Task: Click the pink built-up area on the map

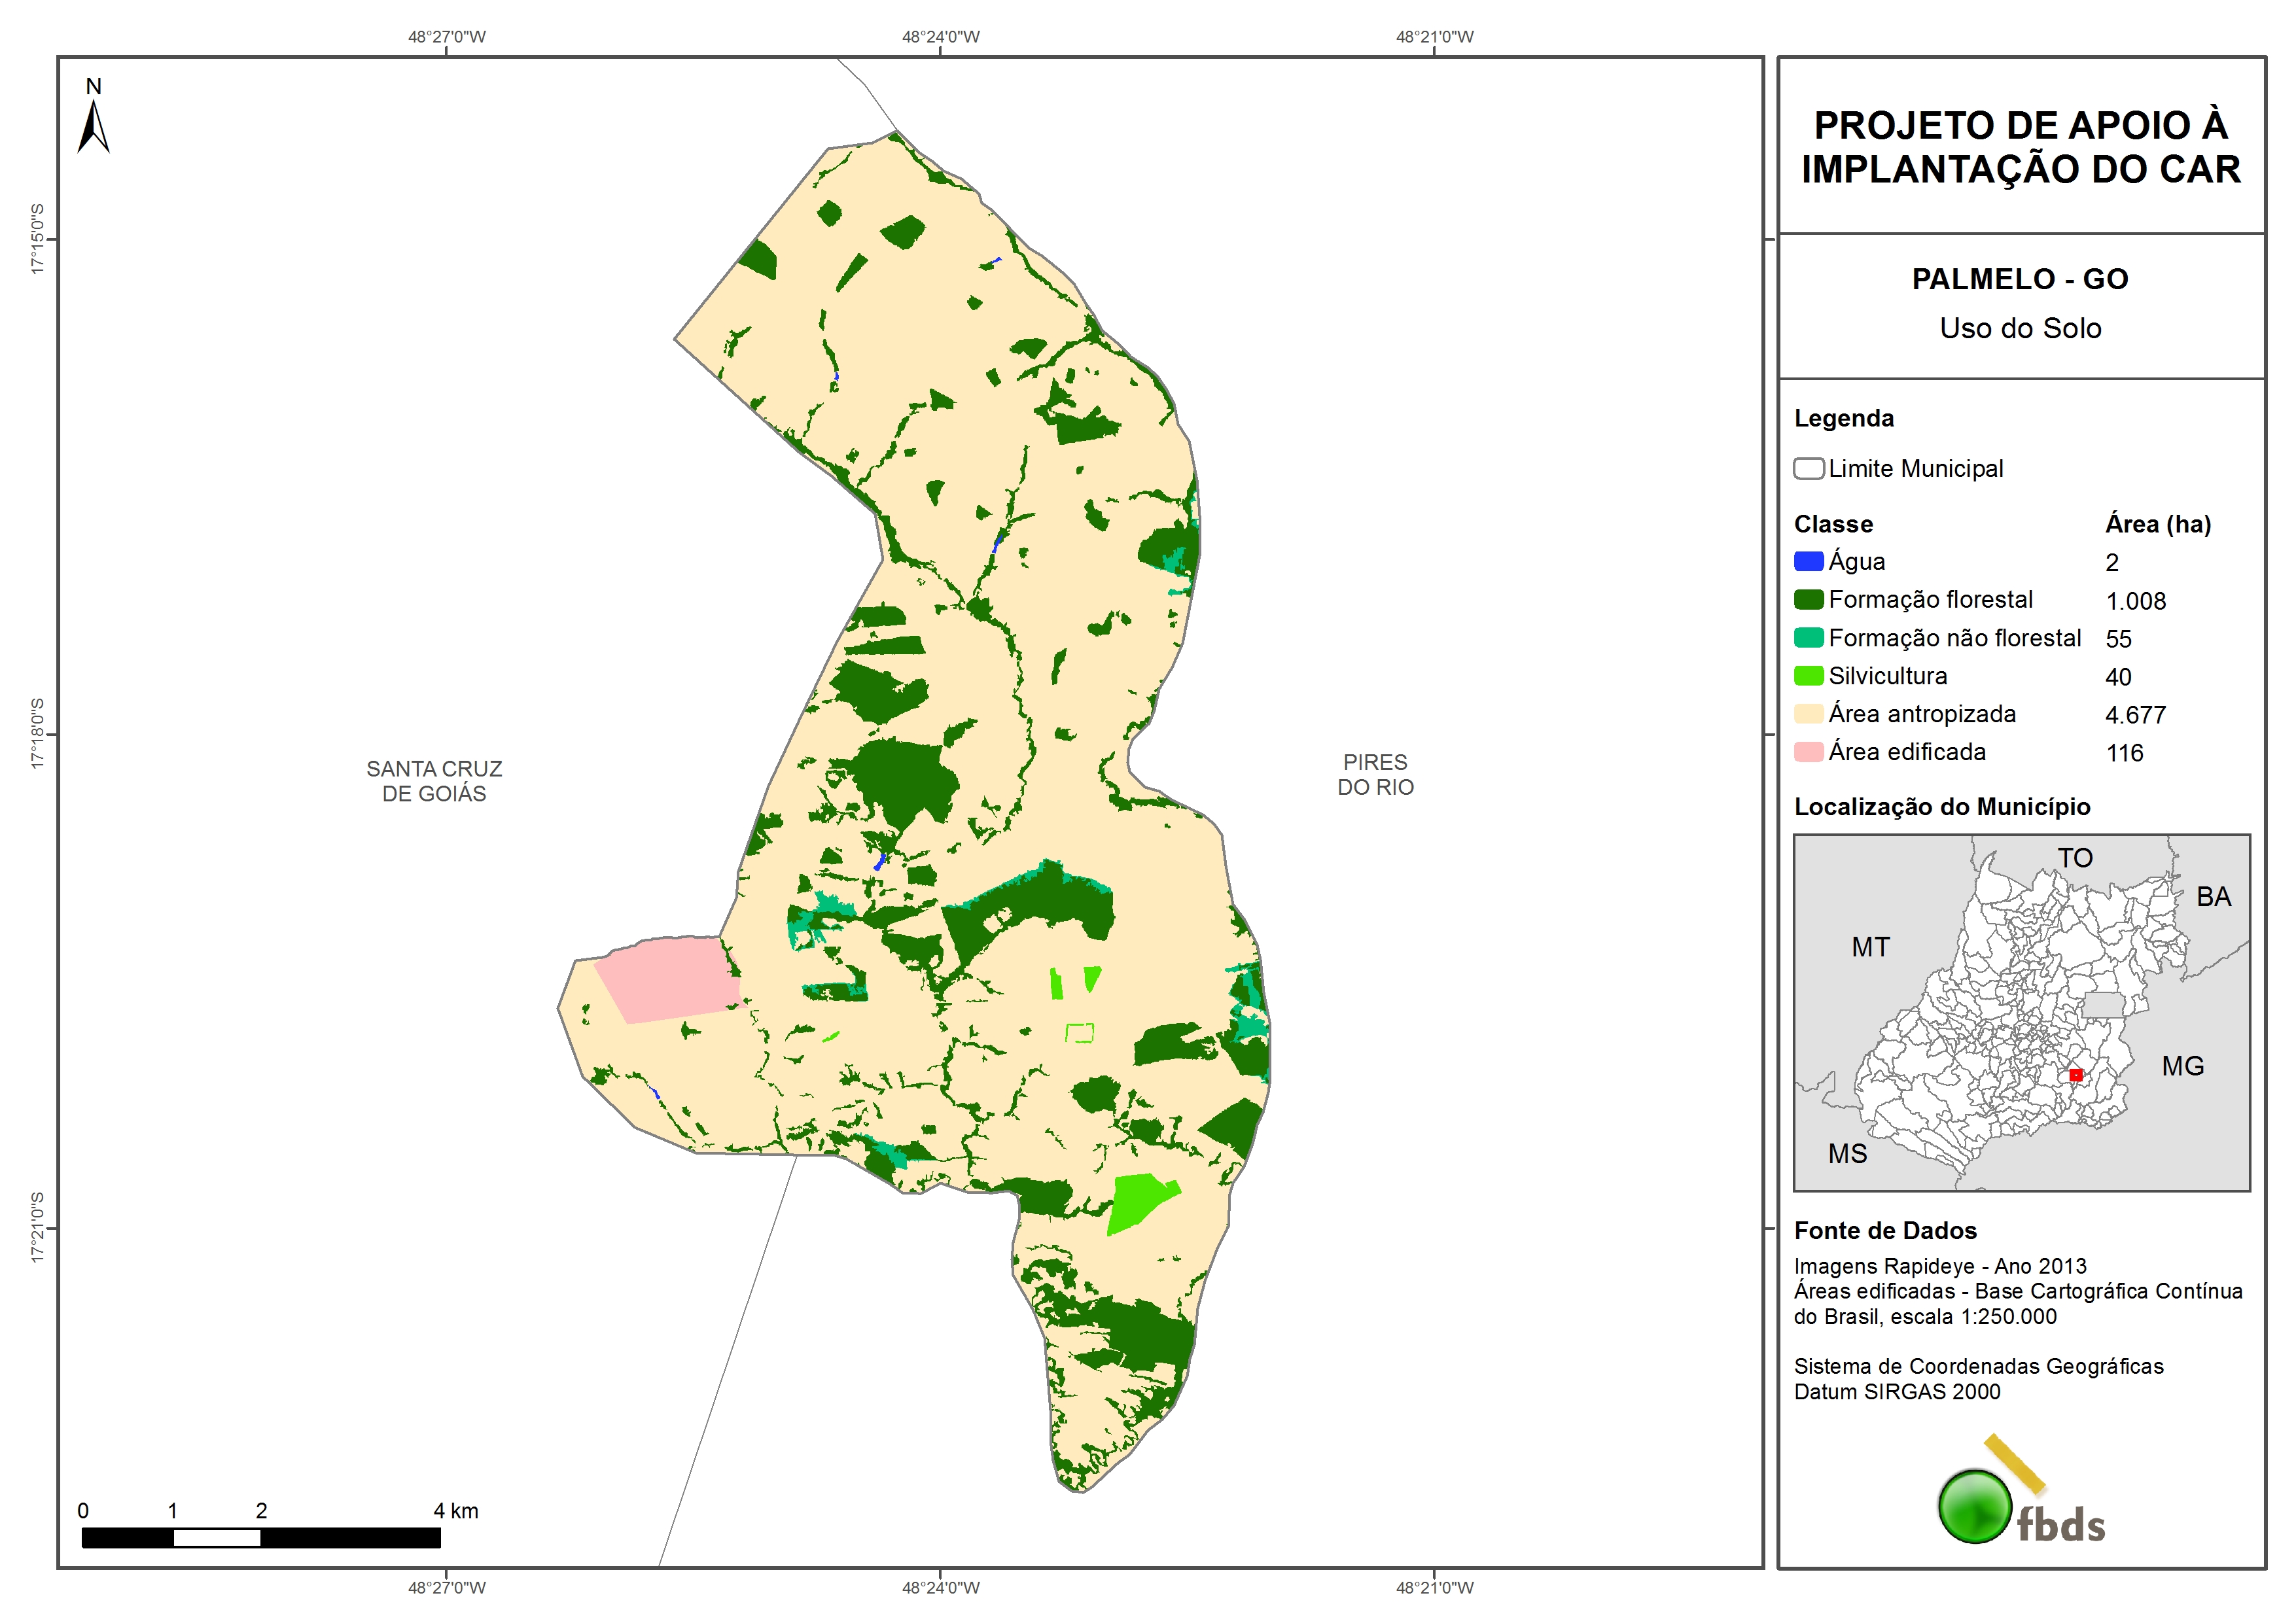Action: point(668,979)
